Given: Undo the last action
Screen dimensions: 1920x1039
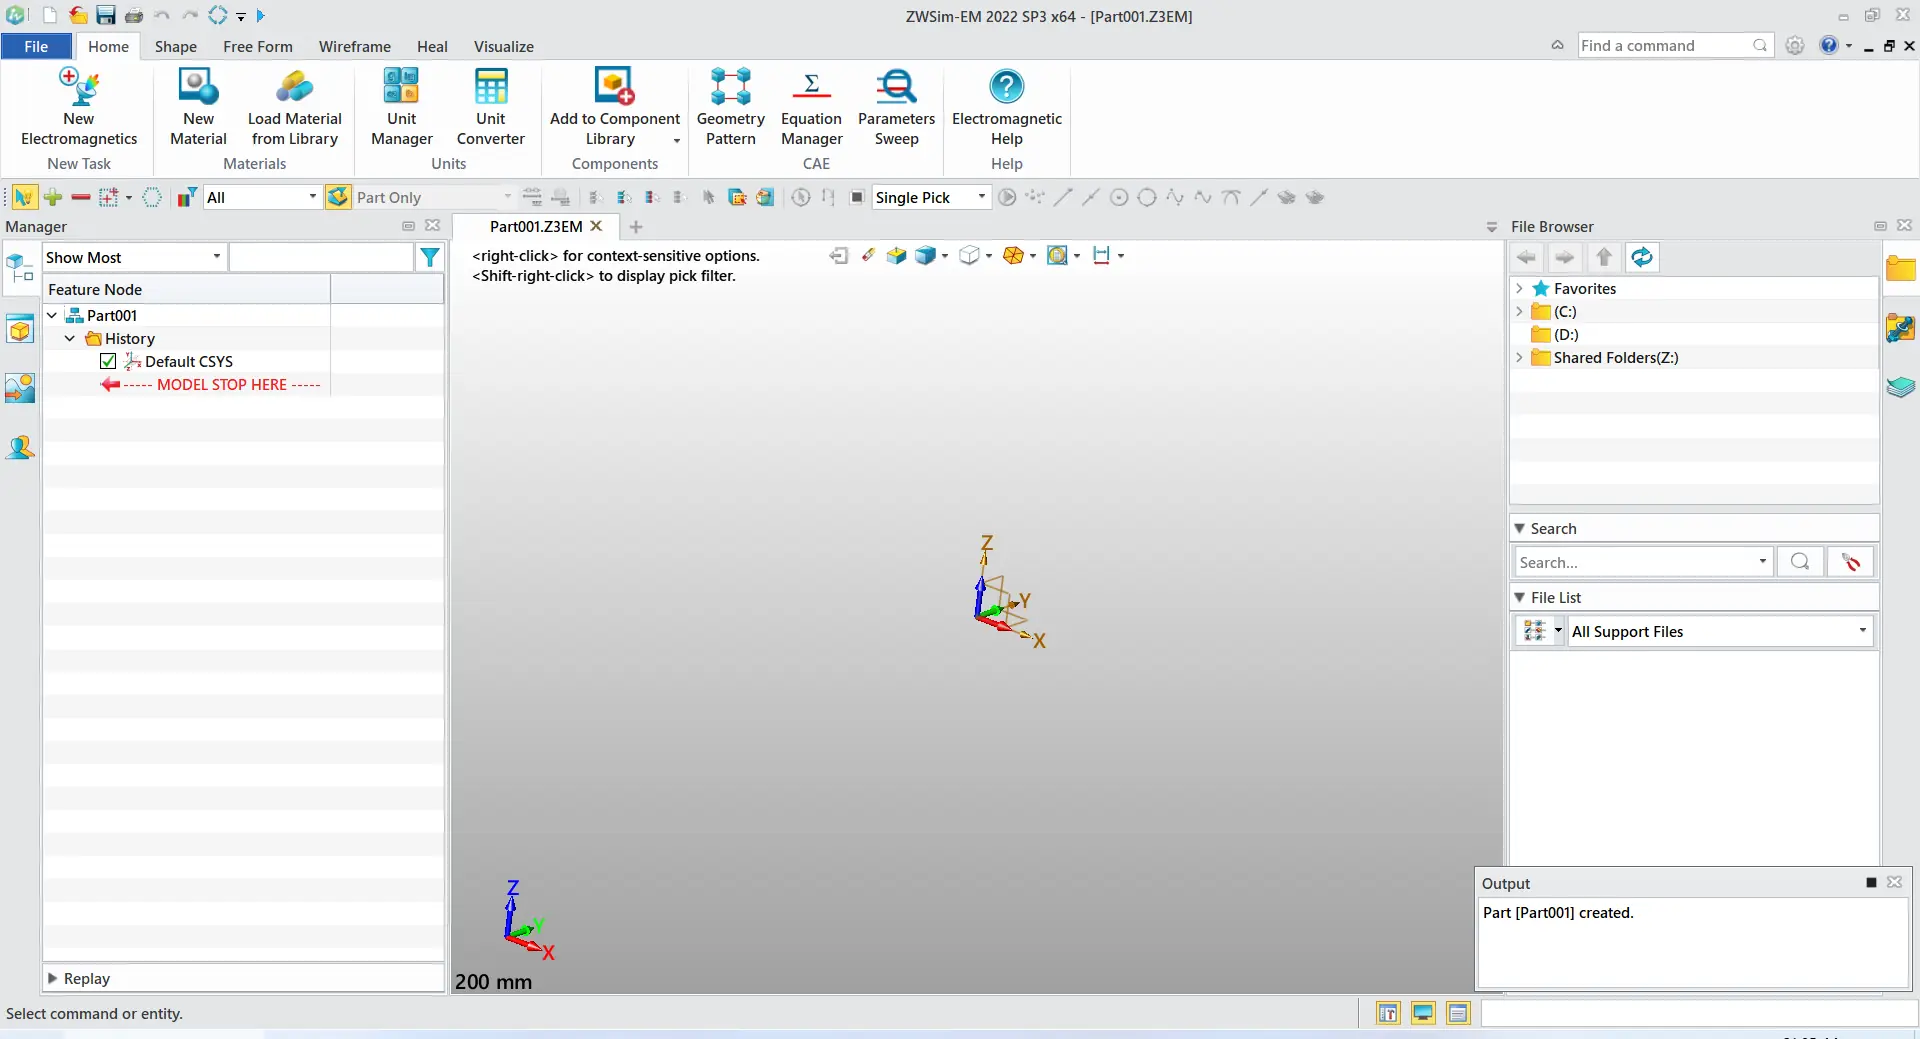Looking at the screenshot, I should (161, 15).
